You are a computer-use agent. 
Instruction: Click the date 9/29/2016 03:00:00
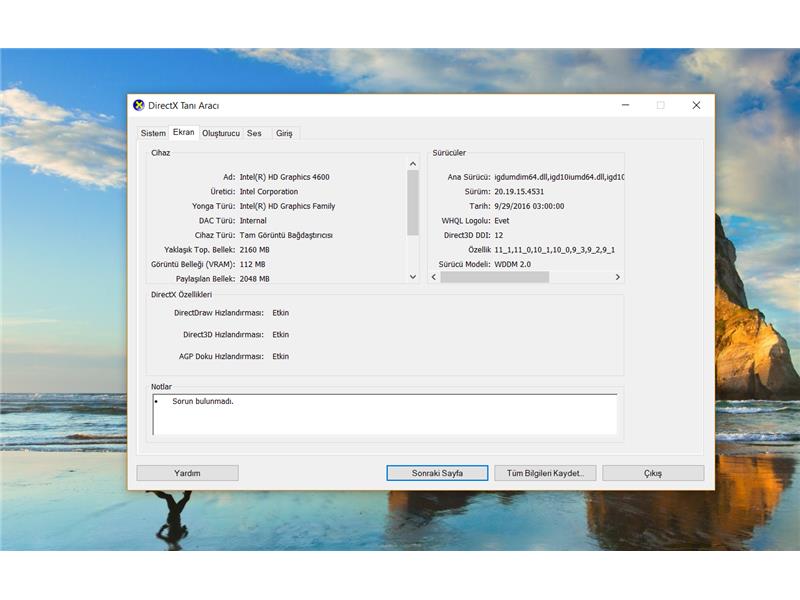529,206
